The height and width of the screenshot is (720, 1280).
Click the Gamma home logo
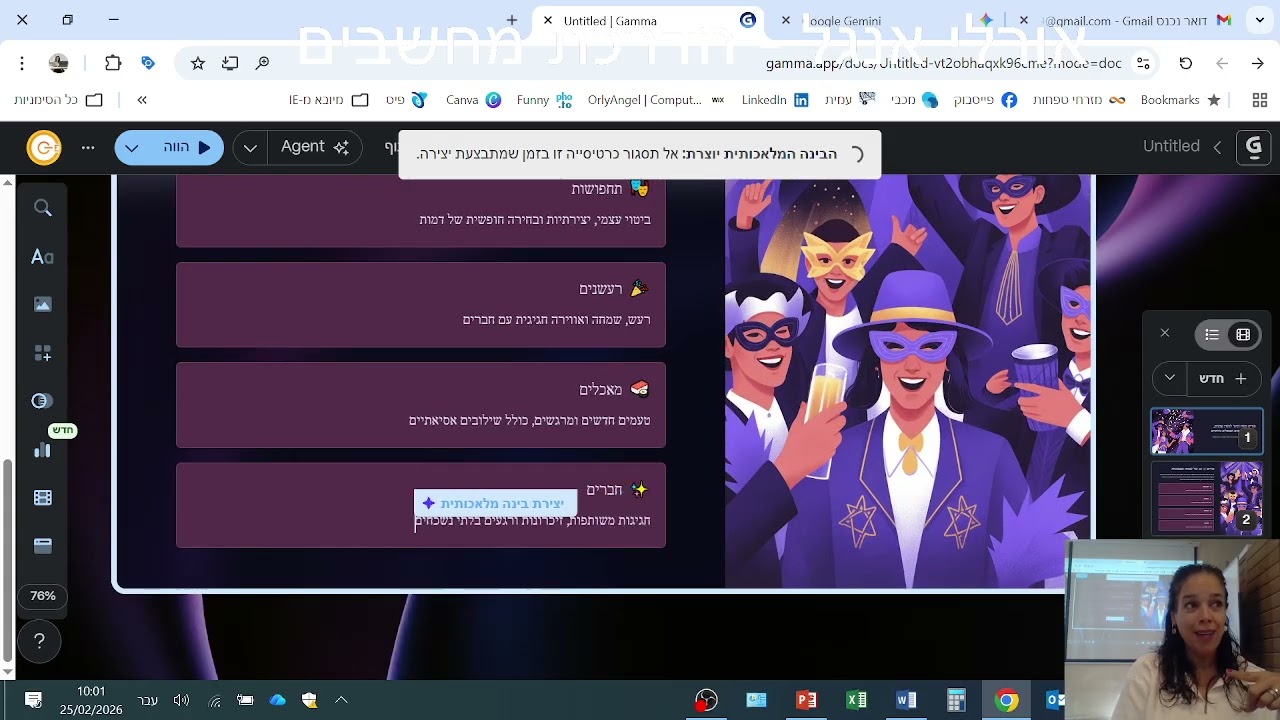(1253, 147)
